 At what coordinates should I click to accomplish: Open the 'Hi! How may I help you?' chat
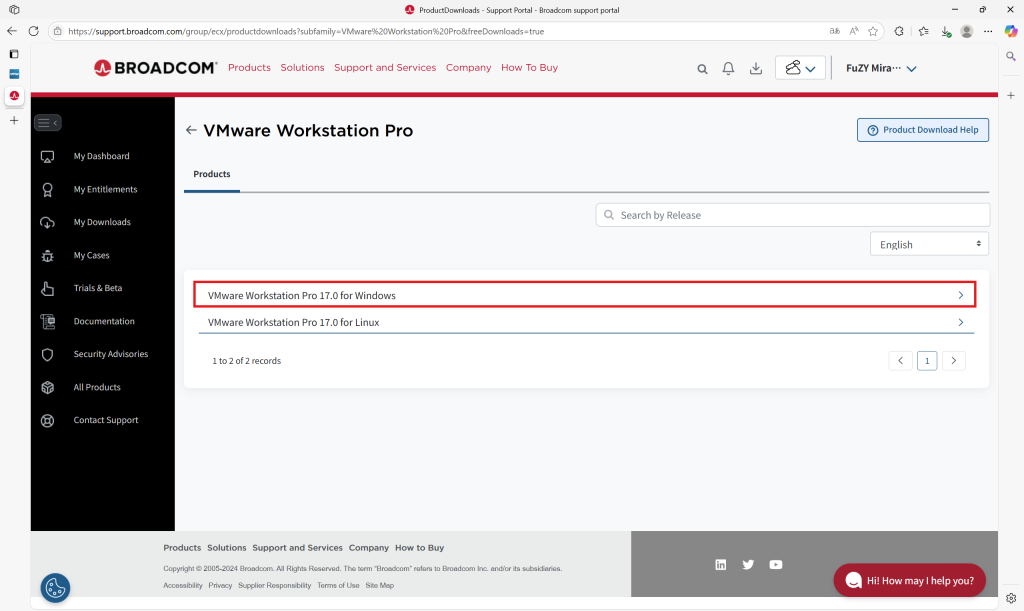909,580
